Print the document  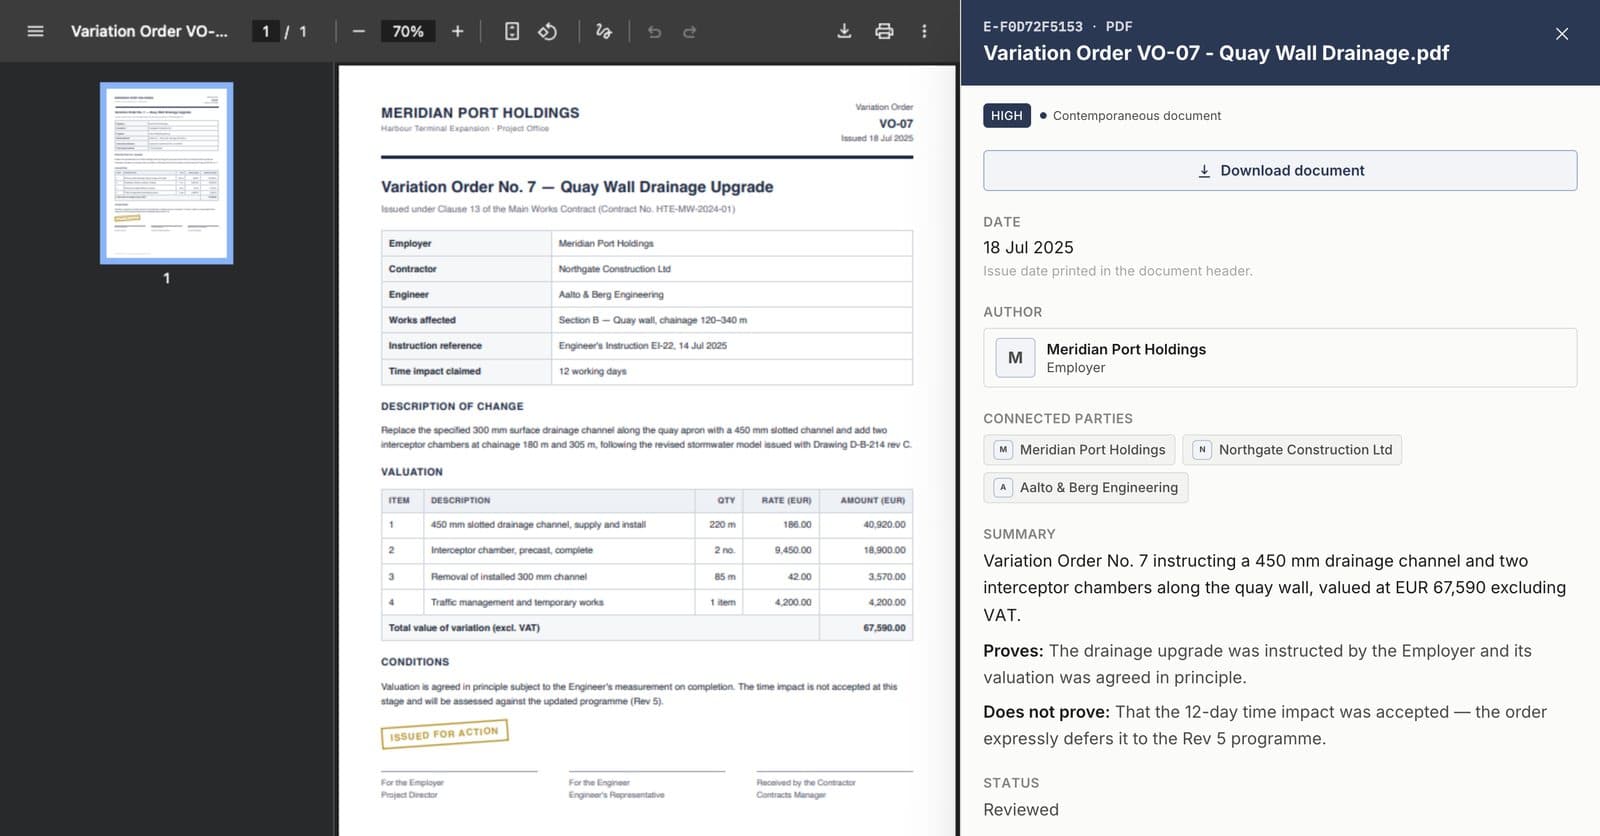click(x=884, y=31)
